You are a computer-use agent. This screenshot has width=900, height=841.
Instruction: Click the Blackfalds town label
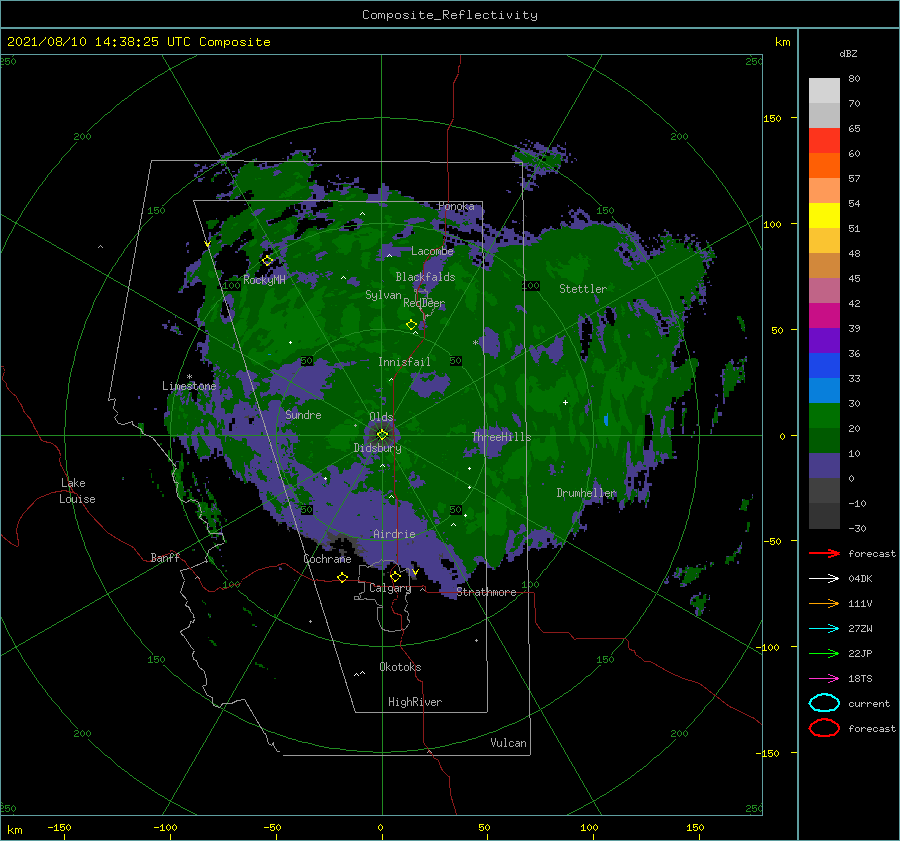425,277
